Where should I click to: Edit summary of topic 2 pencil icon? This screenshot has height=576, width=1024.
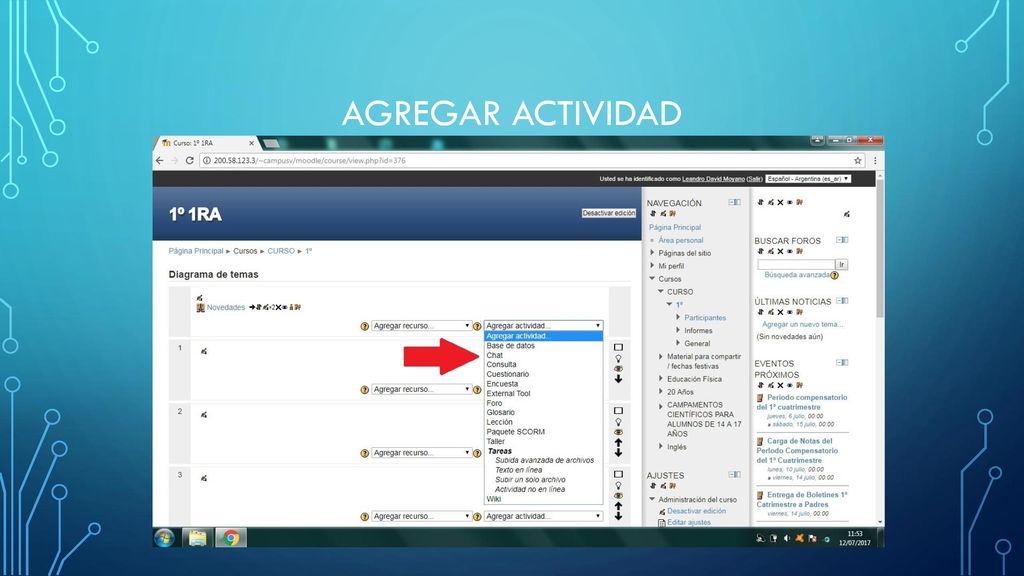(204, 415)
